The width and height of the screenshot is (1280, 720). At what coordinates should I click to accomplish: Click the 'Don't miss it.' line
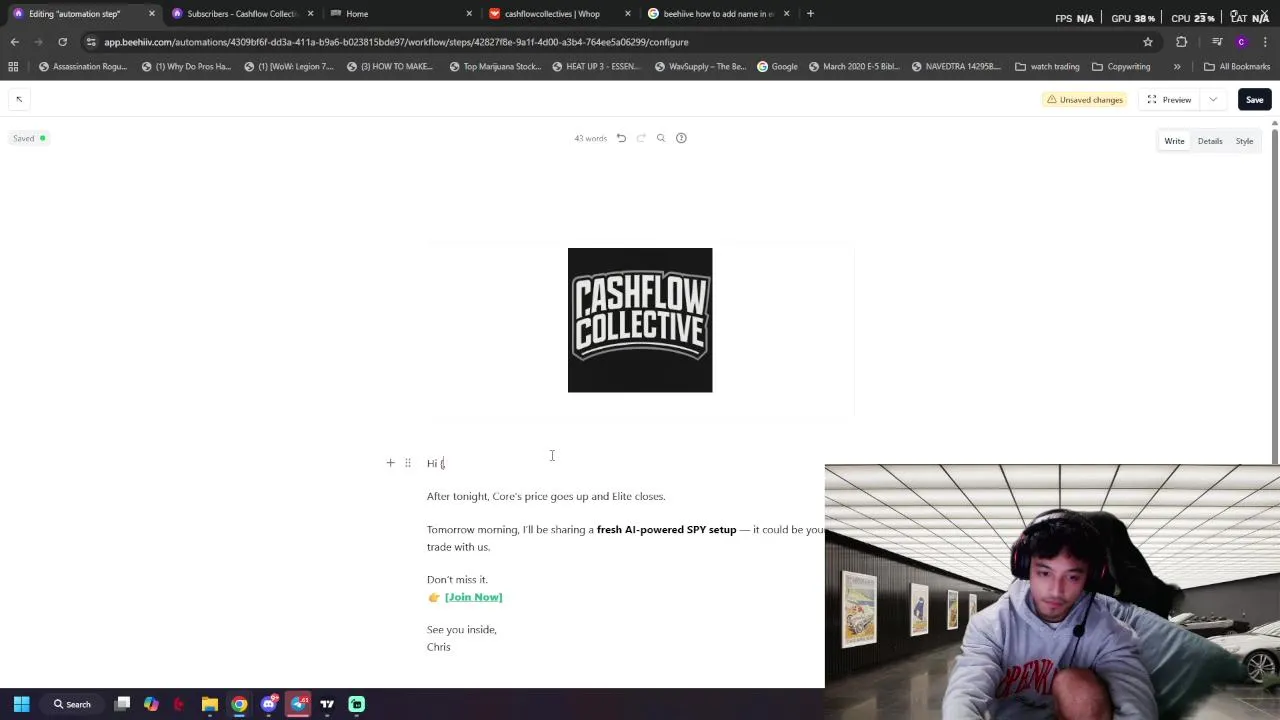click(457, 580)
